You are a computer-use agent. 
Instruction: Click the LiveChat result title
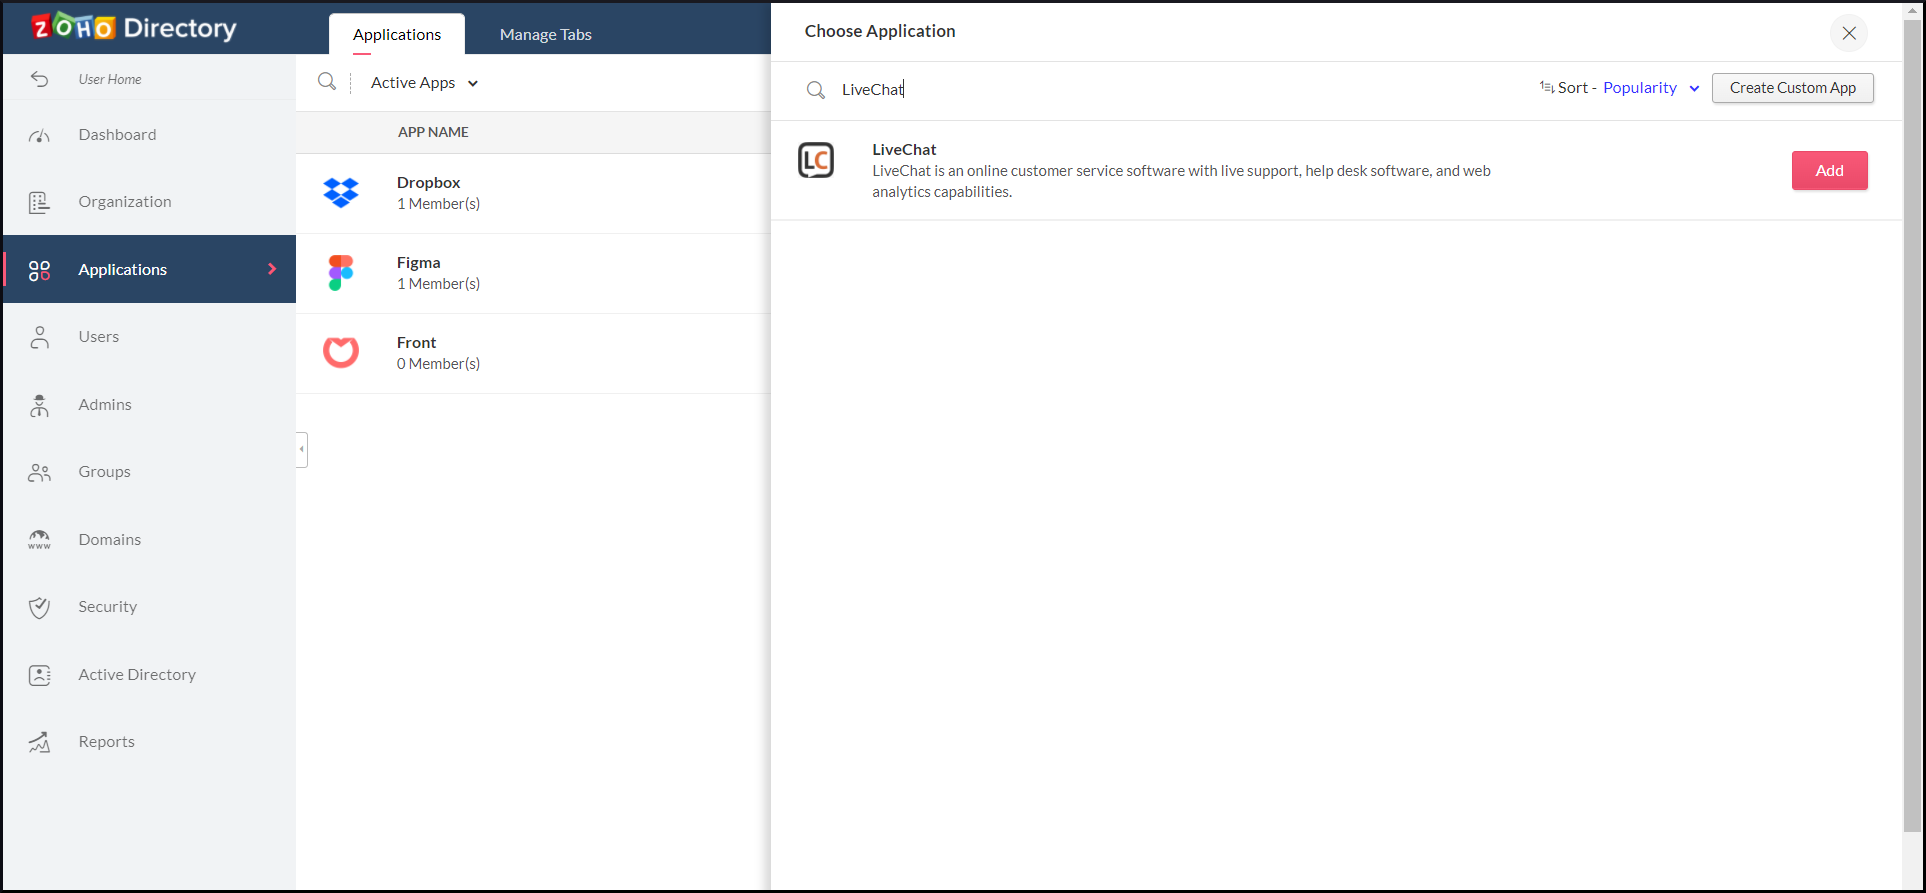click(904, 150)
